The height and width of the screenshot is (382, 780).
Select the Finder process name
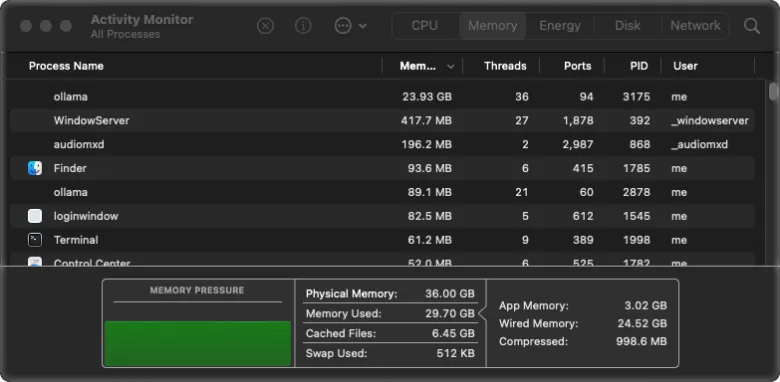pyautogui.click(x=70, y=168)
